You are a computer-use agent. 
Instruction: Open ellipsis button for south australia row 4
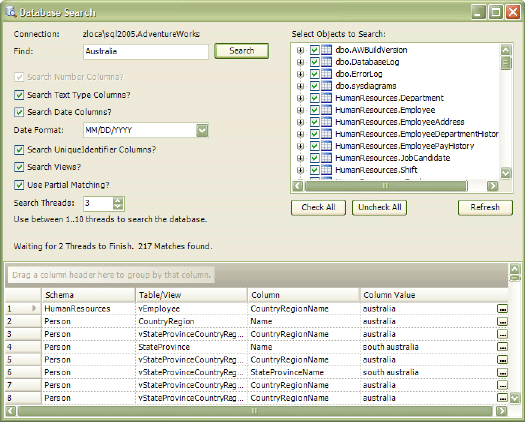[502, 347]
